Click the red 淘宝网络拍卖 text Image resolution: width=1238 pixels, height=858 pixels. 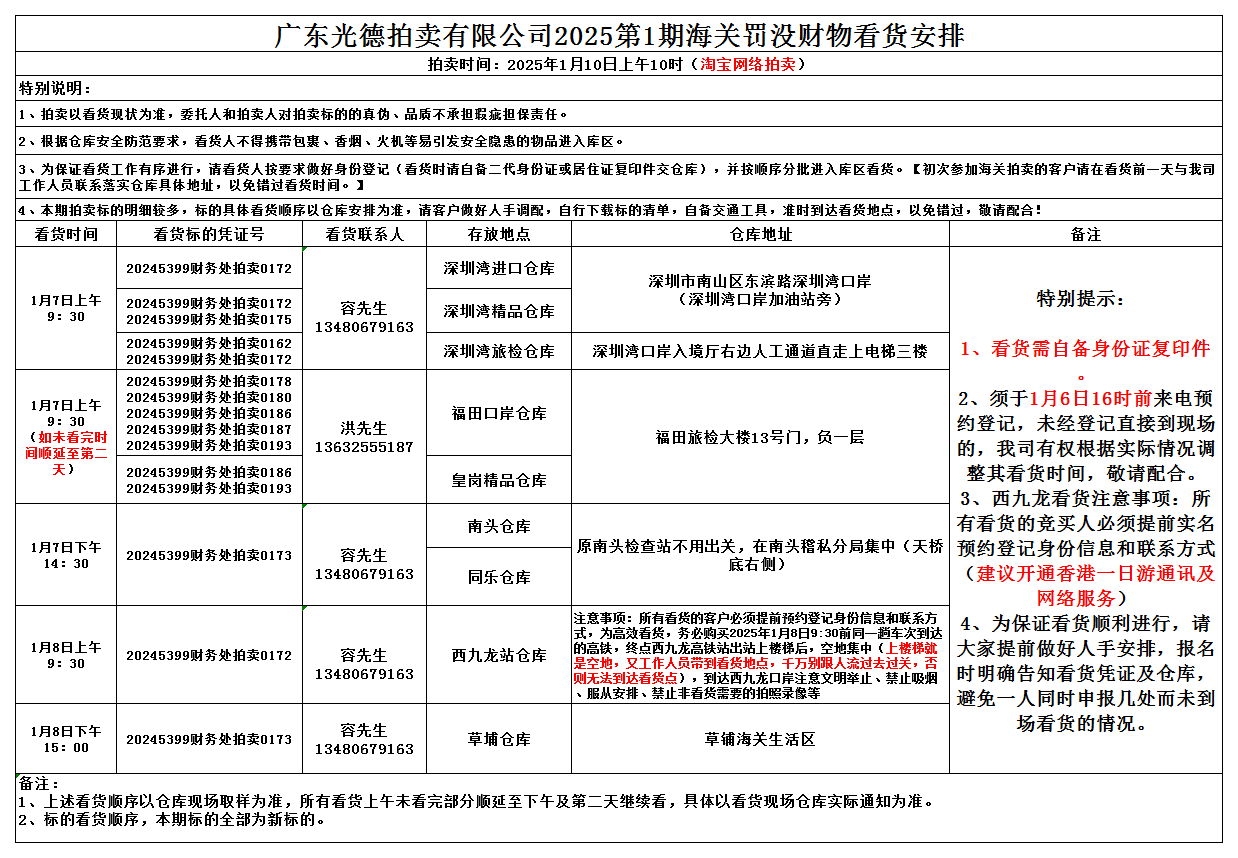pos(748,64)
